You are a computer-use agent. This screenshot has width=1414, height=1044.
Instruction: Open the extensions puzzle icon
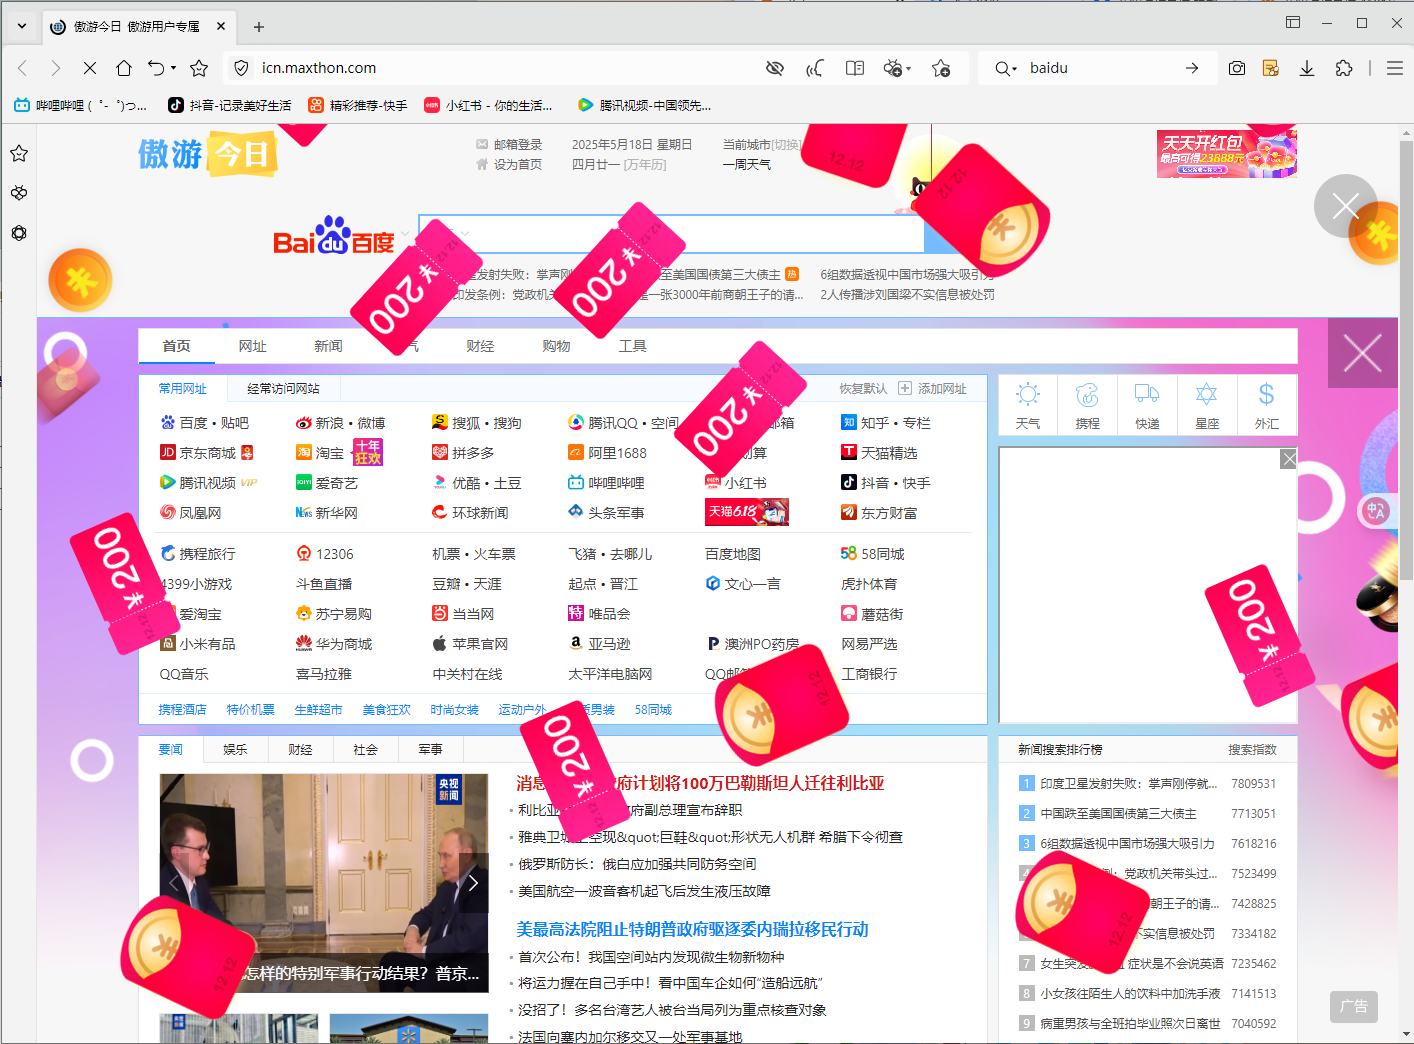point(1344,68)
